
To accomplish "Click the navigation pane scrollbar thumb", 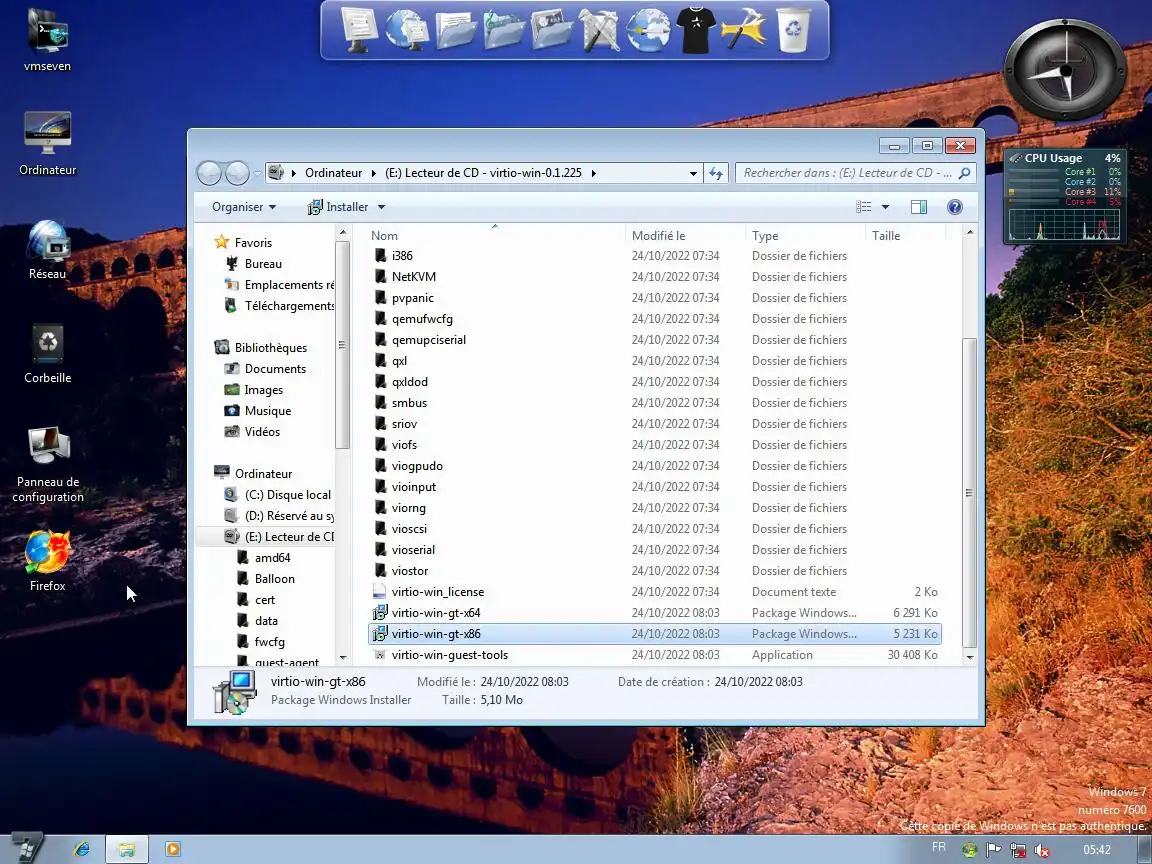I will tap(342, 344).
